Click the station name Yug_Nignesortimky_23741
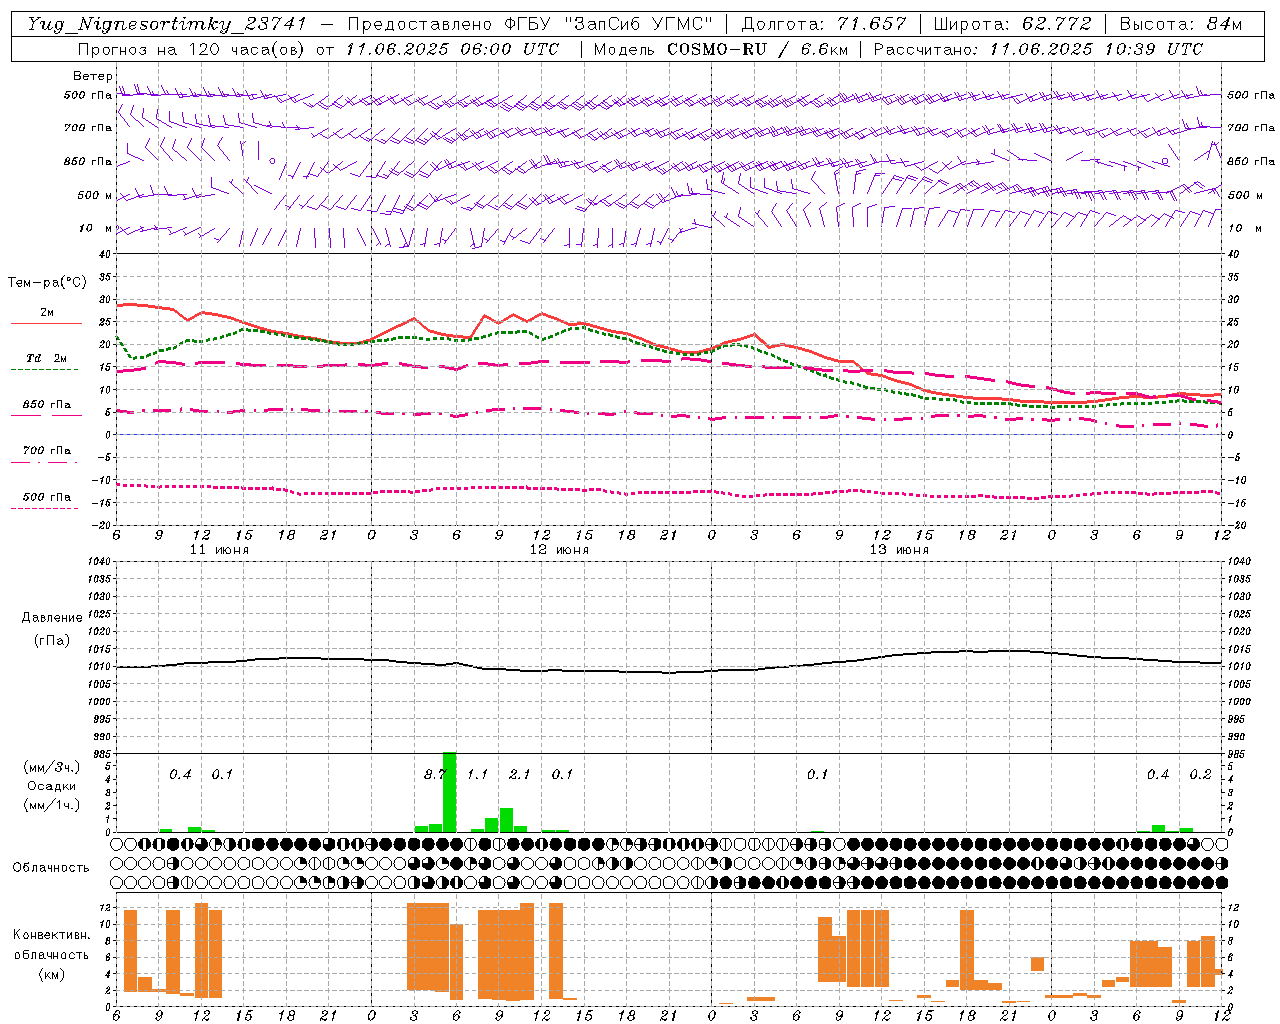The image size is (1280, 1024). pyautogui.click(x=167, y=24)
